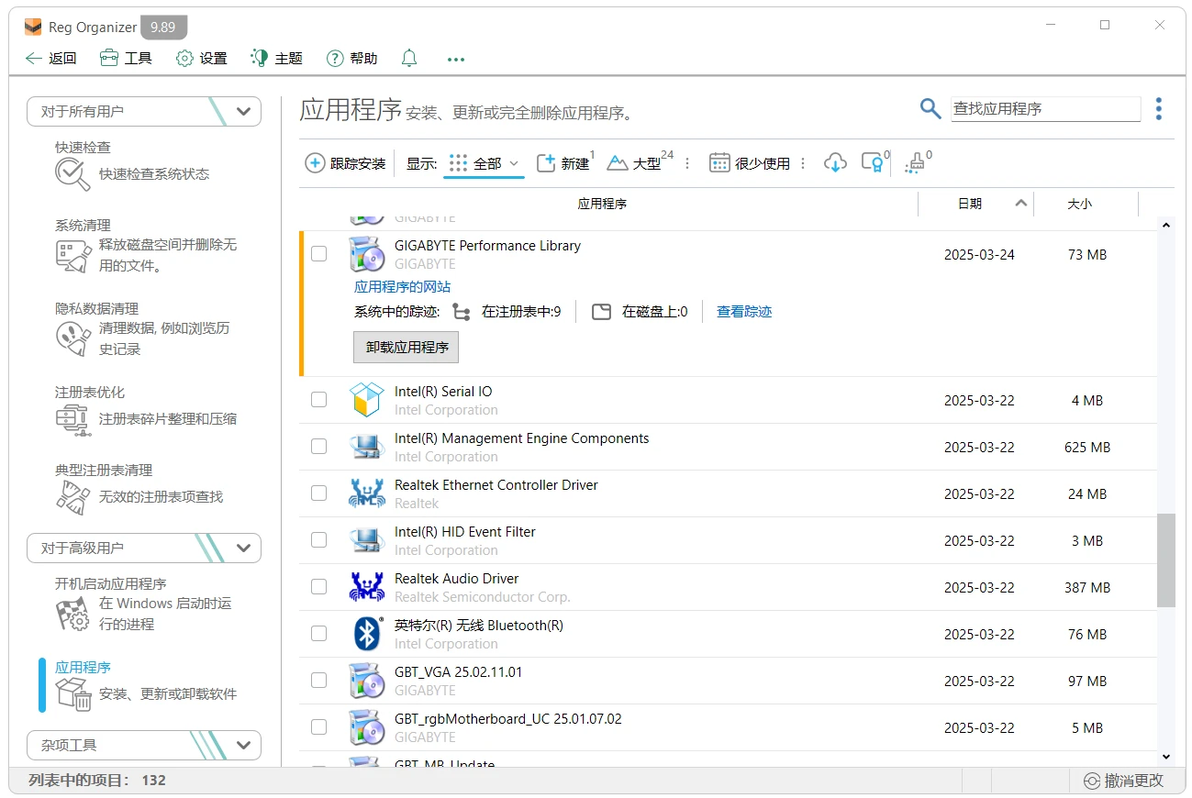This screenshot has width=1192, height=798.
Task: Open the 帮助 help menu
Action: [352, 59]
